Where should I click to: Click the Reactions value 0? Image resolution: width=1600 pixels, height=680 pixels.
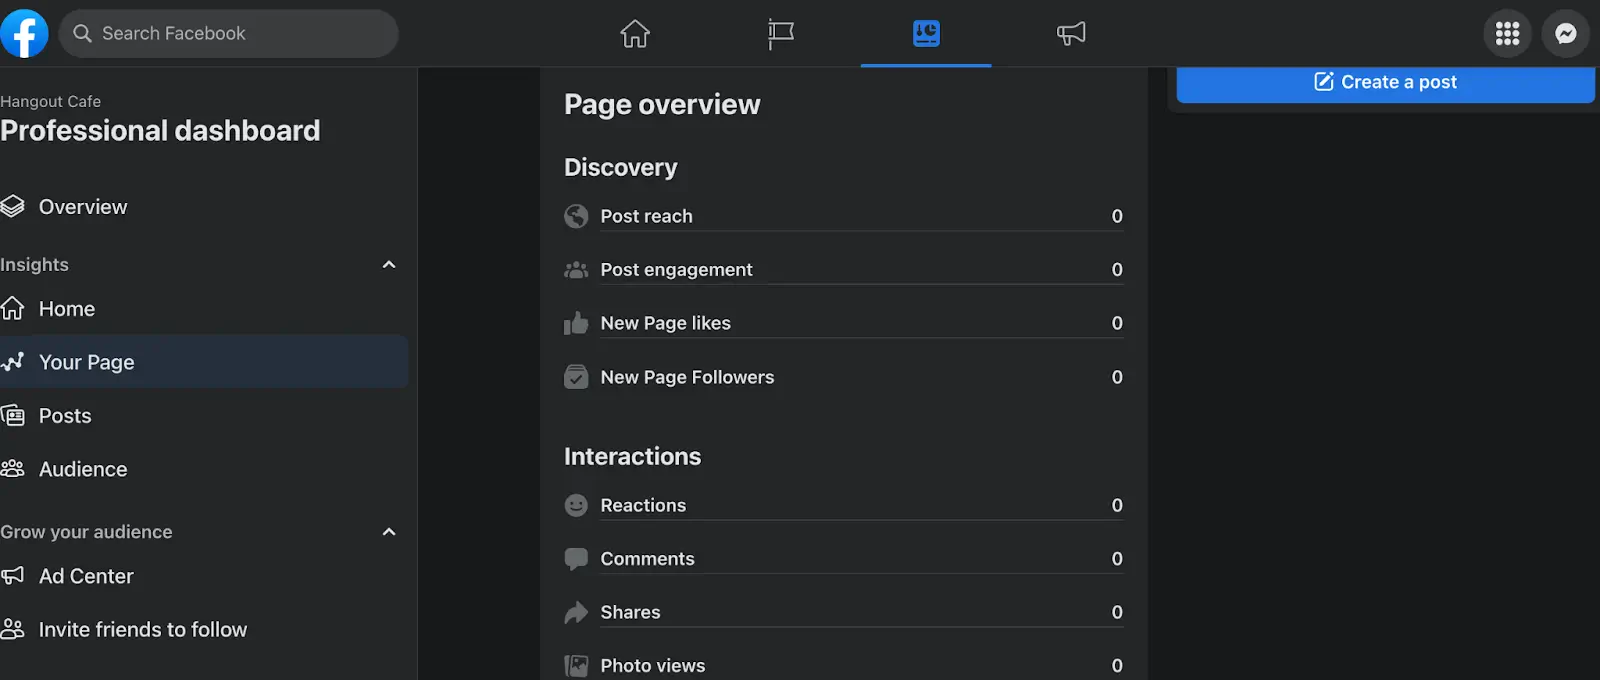(x=1117, y=505)
